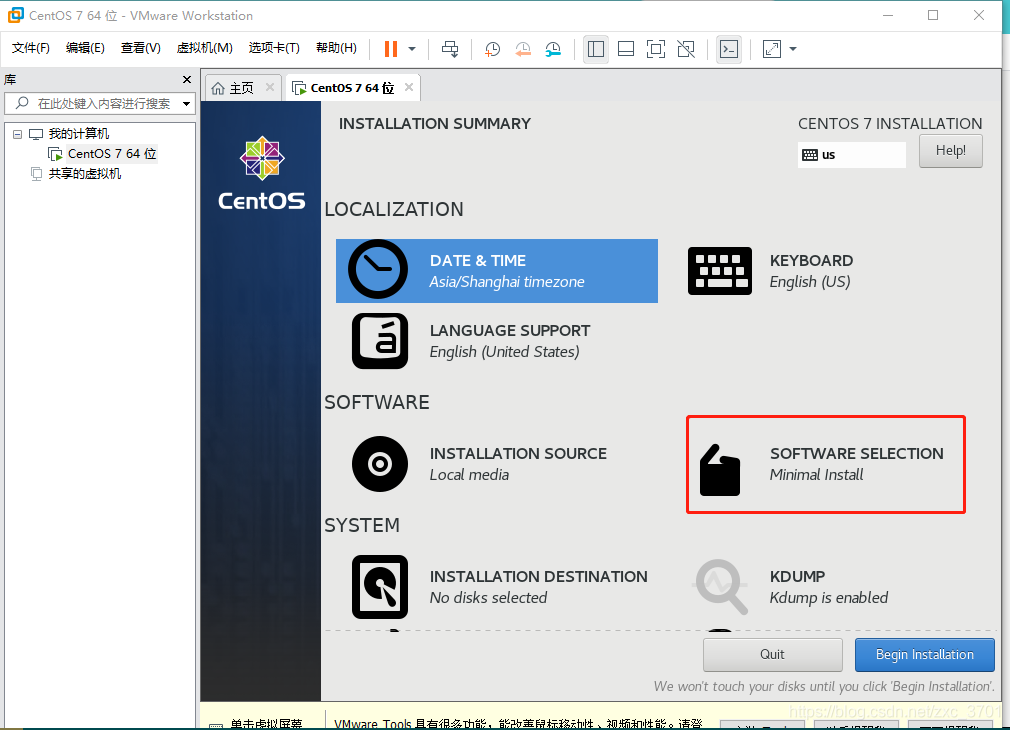The width and height of the screenshot is (1010, 730).
Task: Close the 库 library panel
Action: point(187,79)
